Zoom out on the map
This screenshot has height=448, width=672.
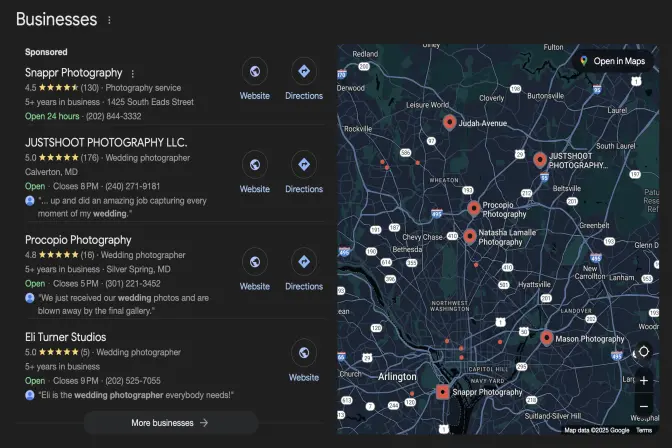click(644, 406)
